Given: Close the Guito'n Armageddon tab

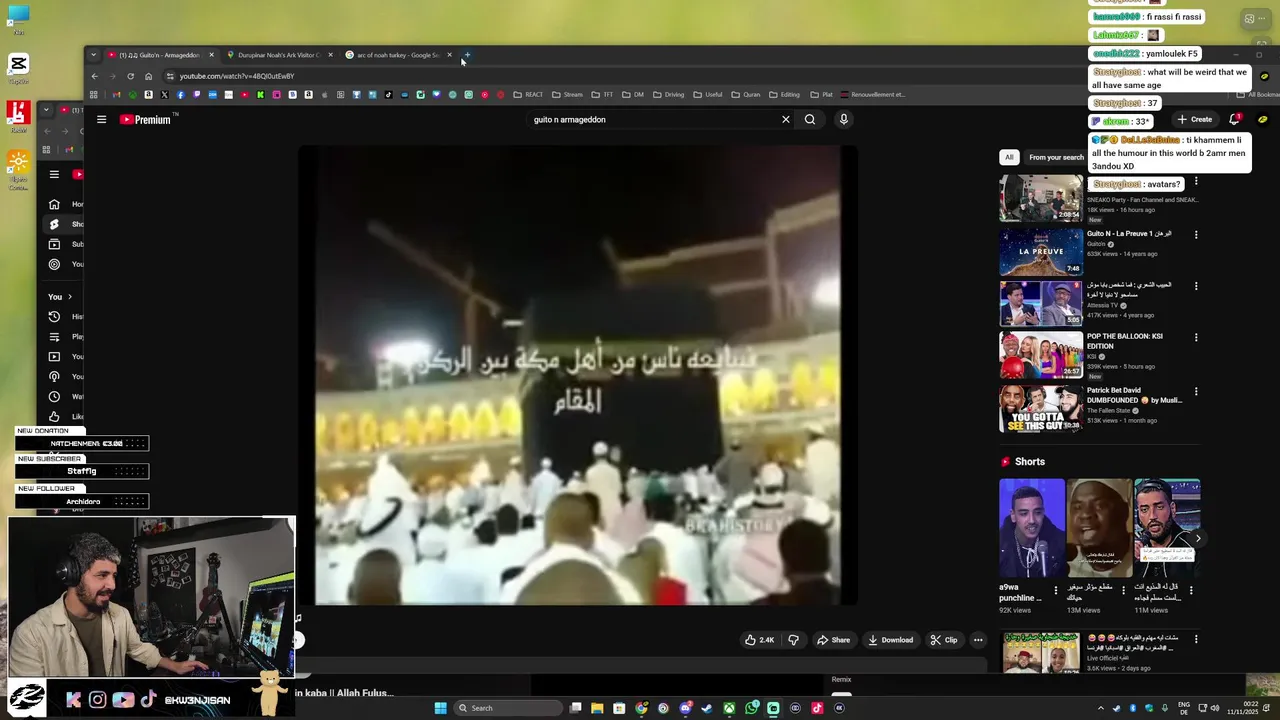Looking at the screenshot, I should [x=211, y=55].
